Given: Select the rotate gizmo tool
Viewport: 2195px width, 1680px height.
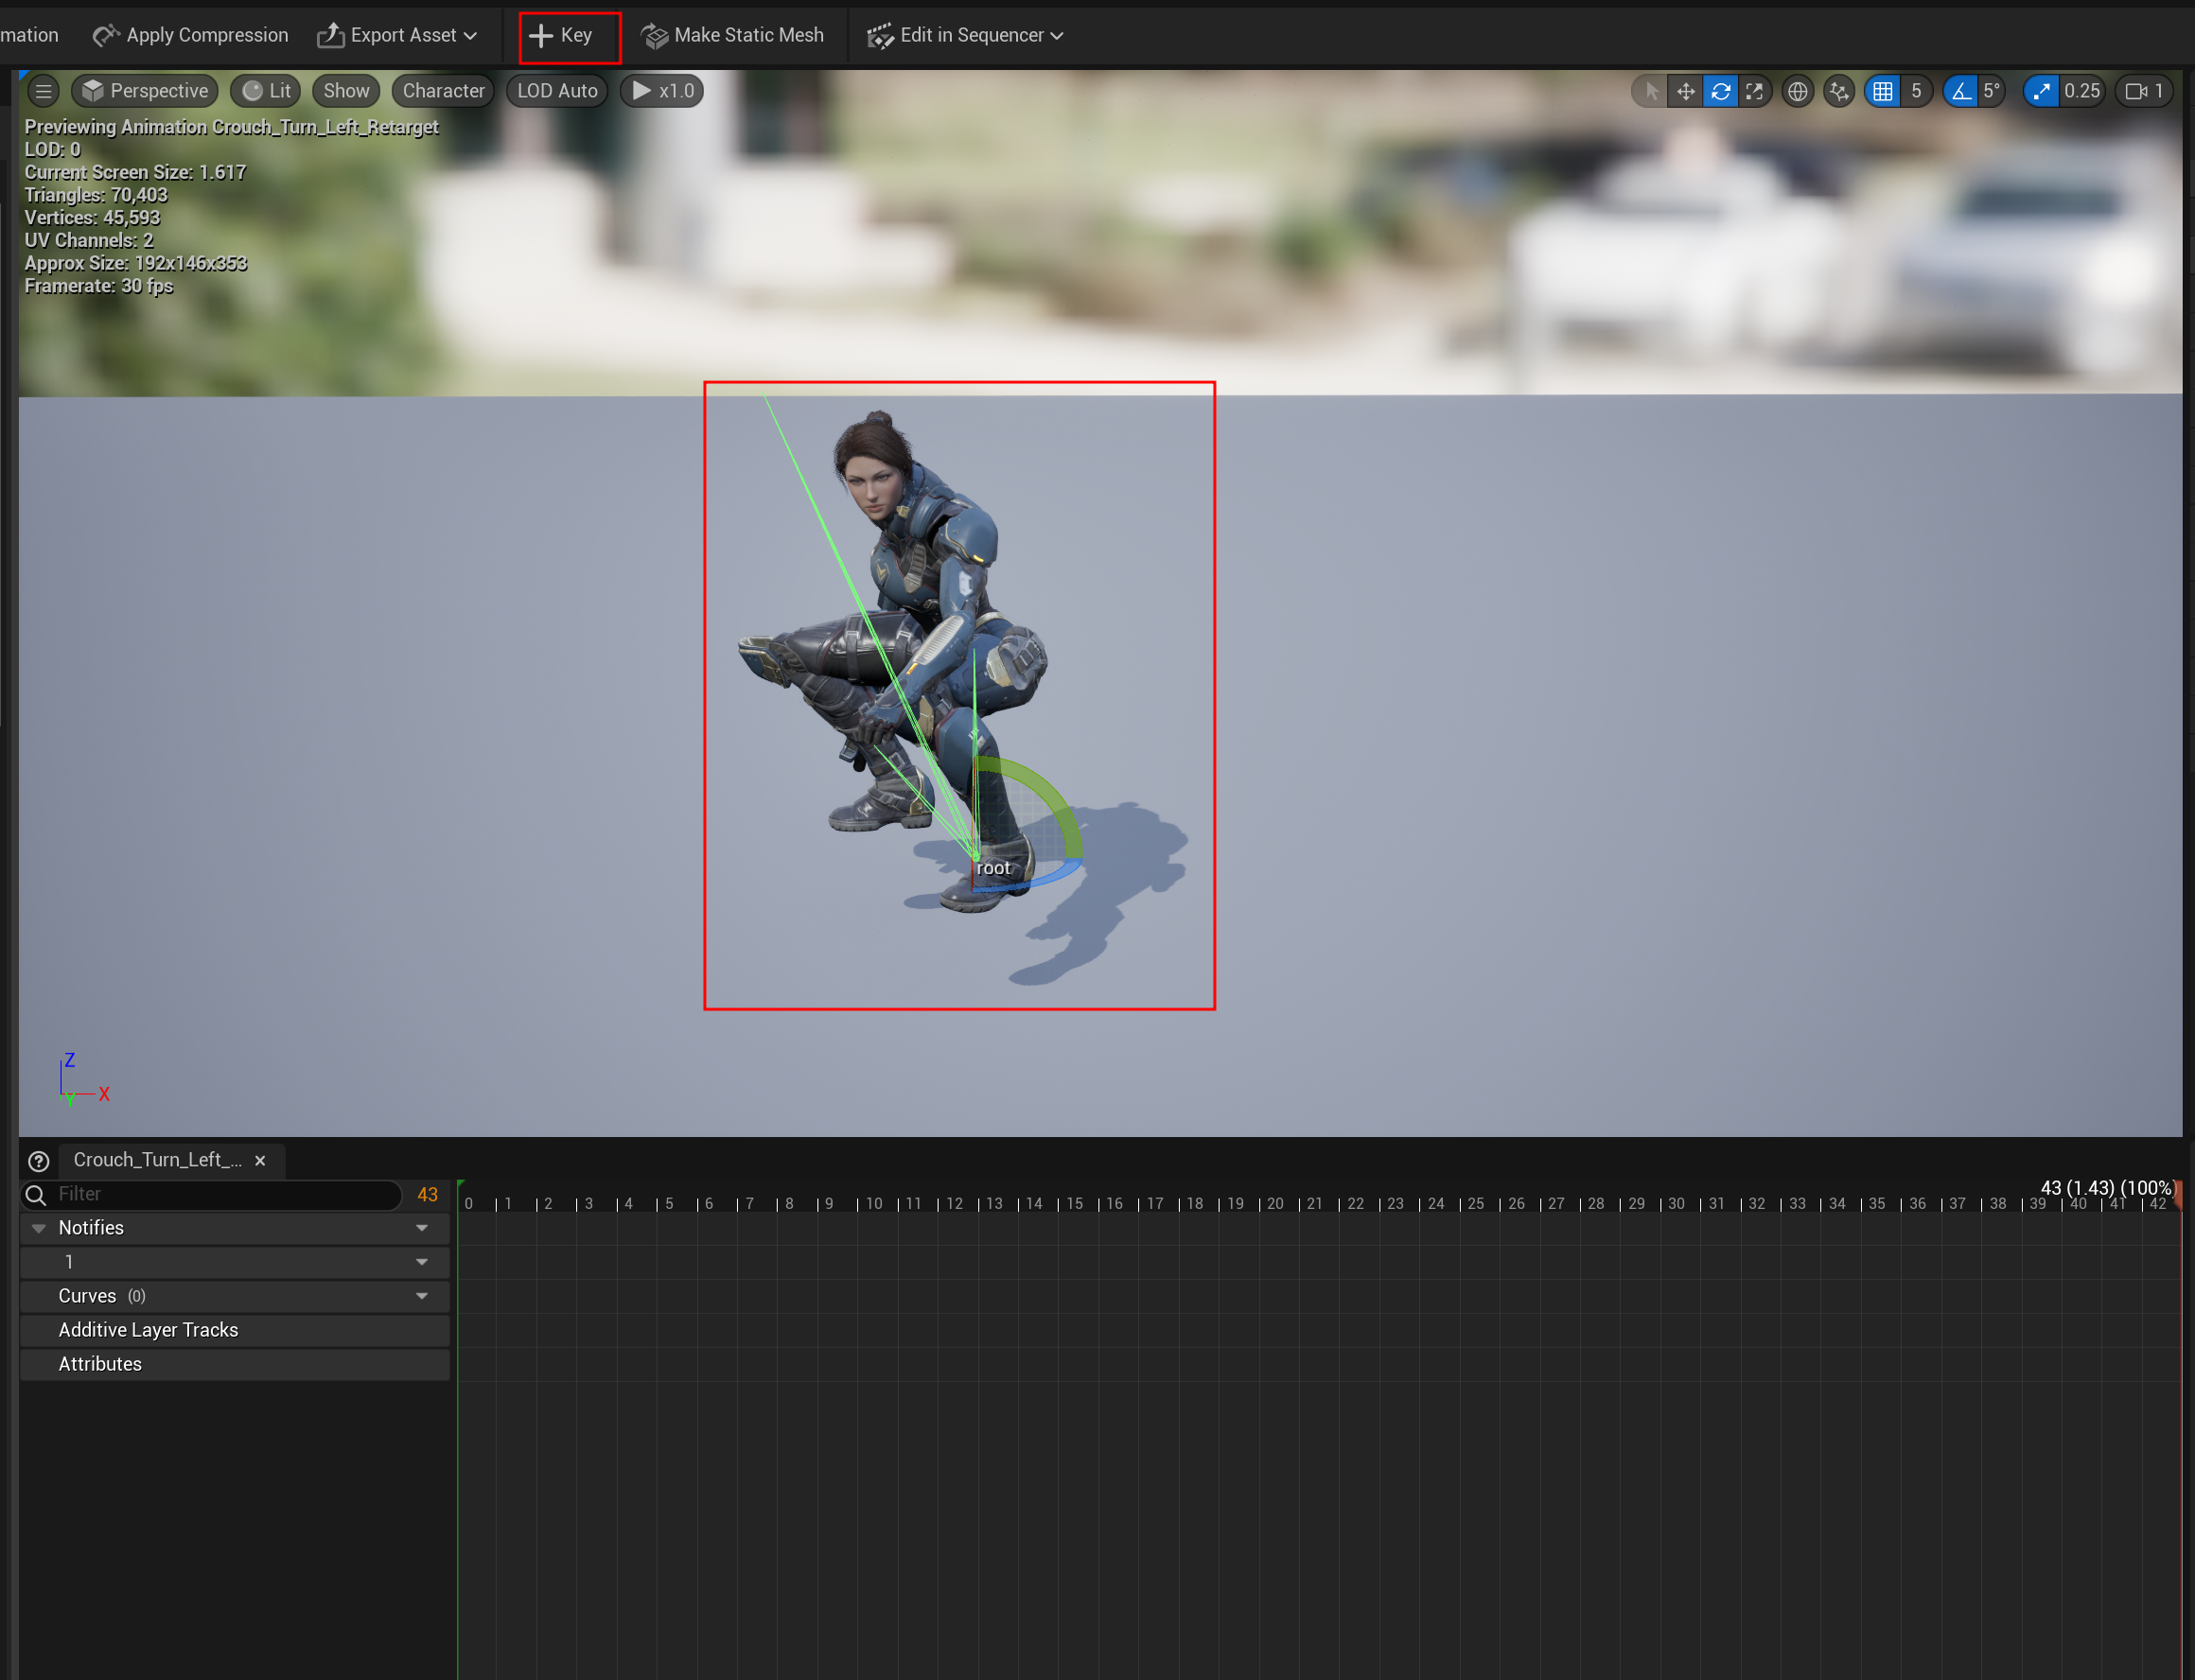Looking at the screenshot, I should pyautogui.click(x=1720, y=91).
